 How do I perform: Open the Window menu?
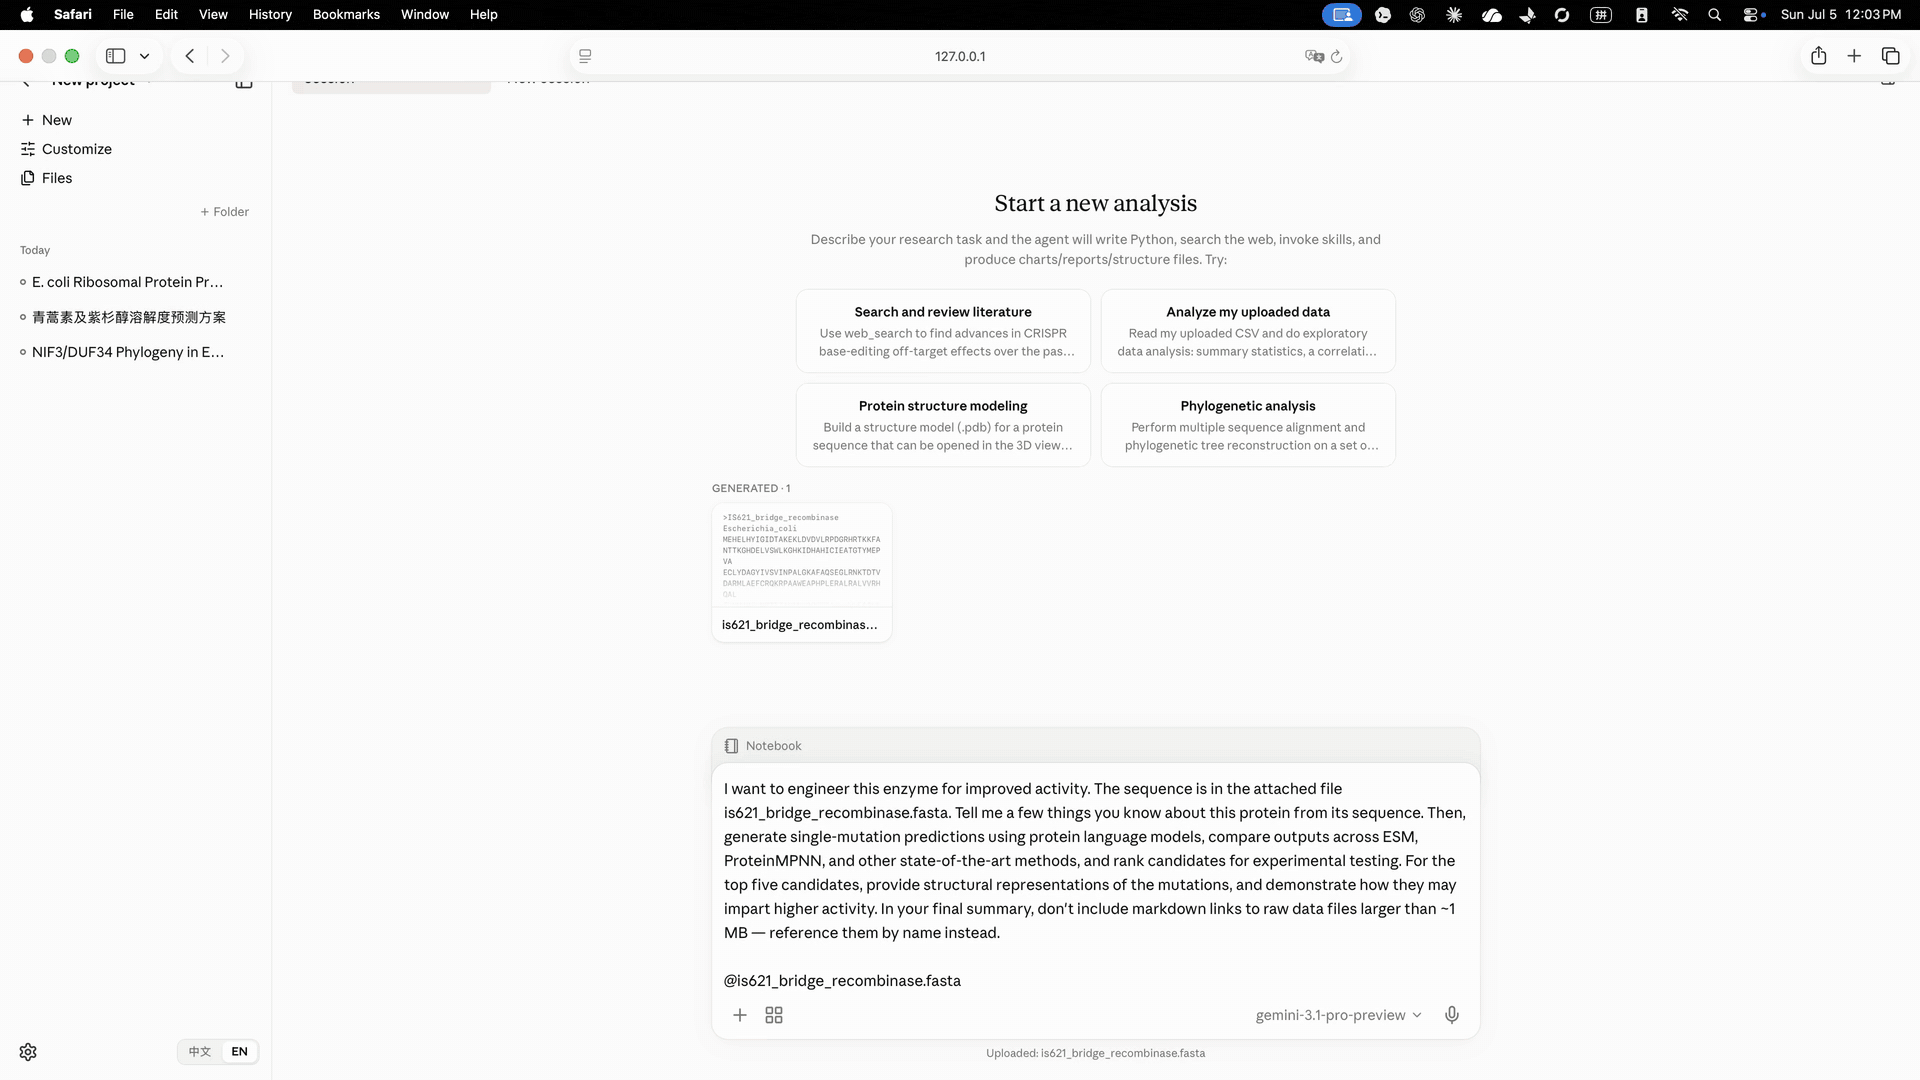(x=425, y=15)
